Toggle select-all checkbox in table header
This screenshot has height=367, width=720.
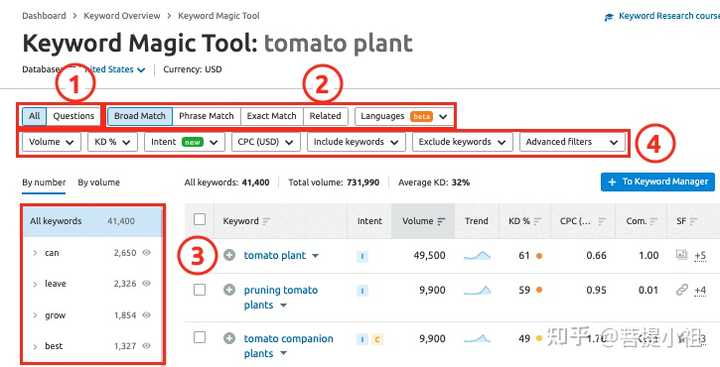[x=200, y=219]
